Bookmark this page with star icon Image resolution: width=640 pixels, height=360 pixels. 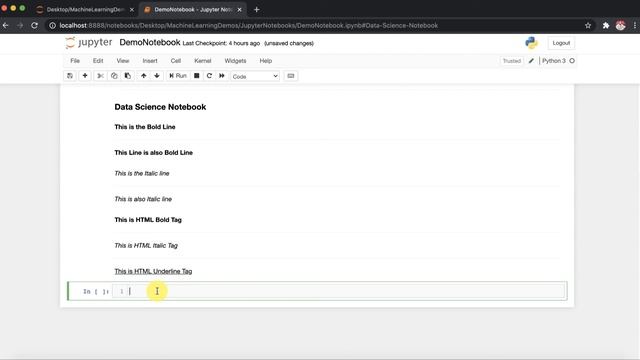click(x=588, y=25)
